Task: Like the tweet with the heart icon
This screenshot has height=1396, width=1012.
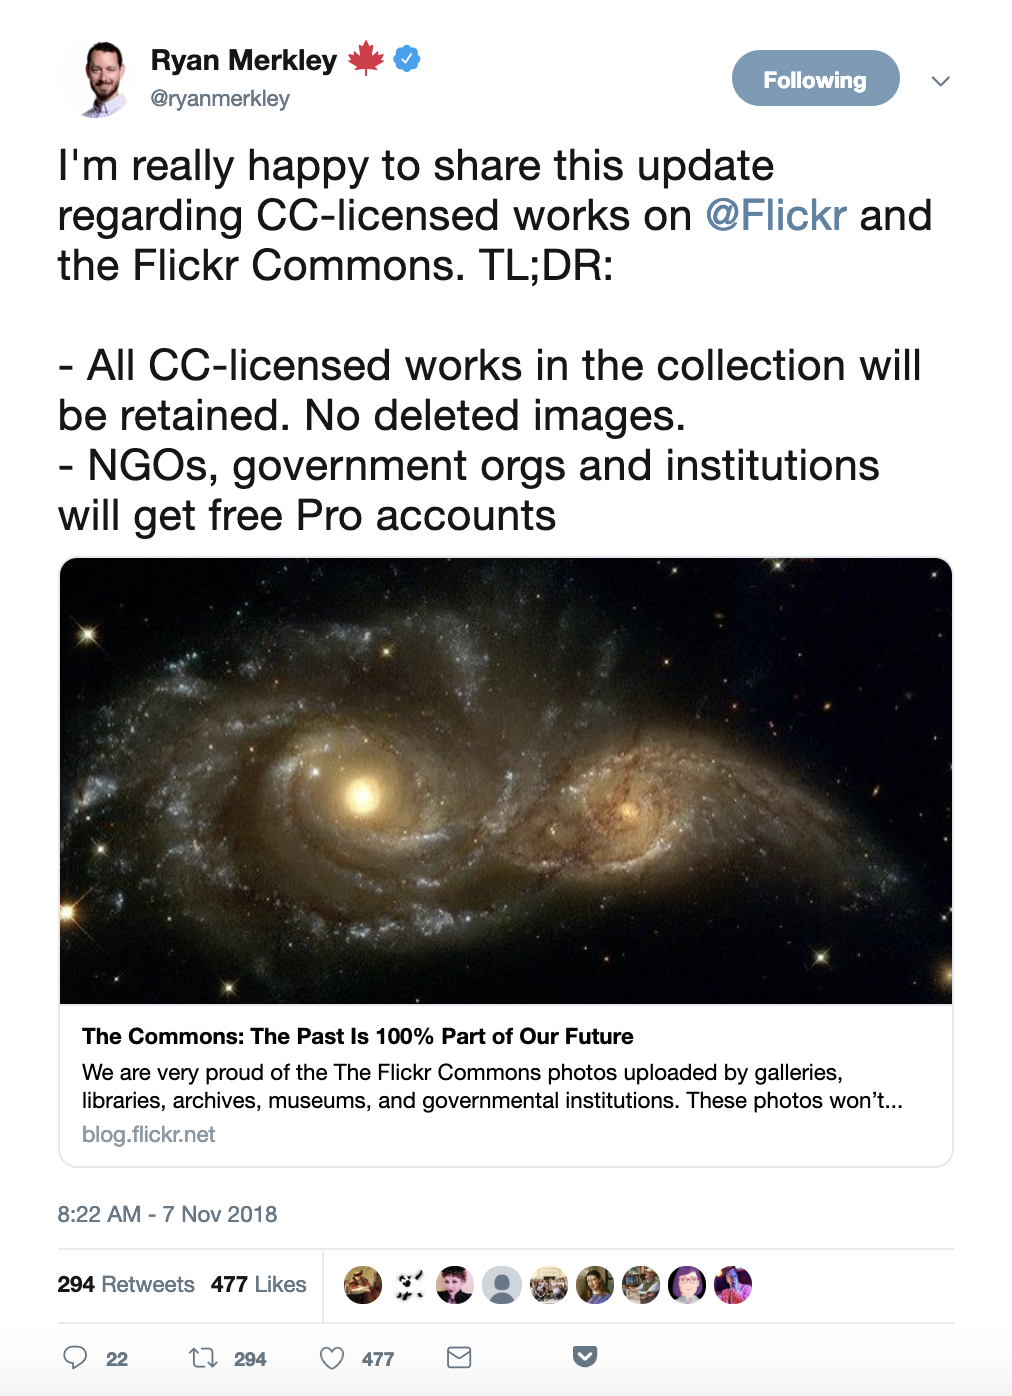Action: tap(332, 1357)
